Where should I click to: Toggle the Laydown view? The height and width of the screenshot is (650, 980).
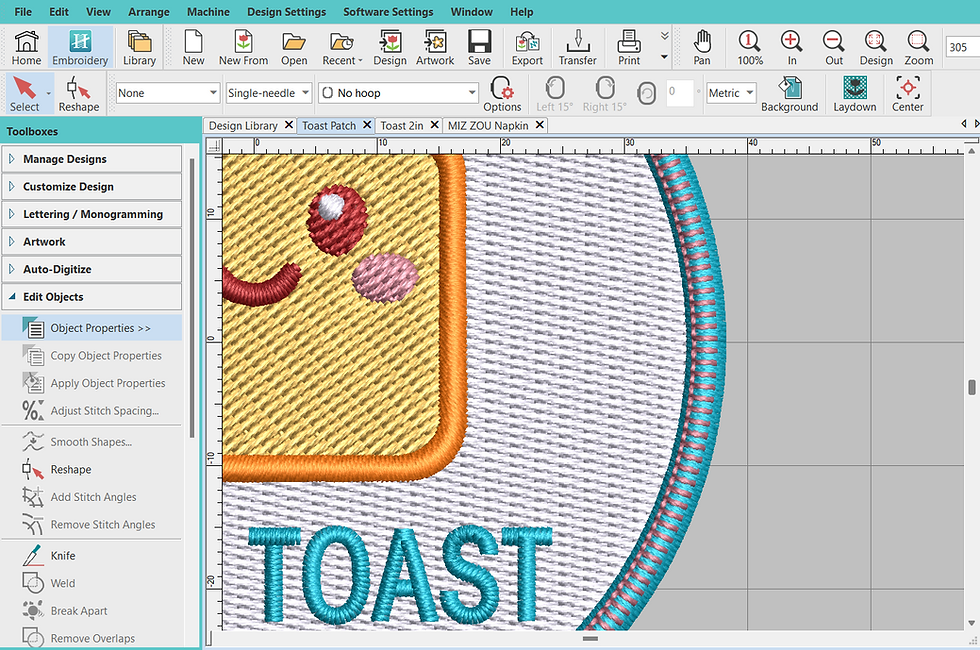pos(853,93)
